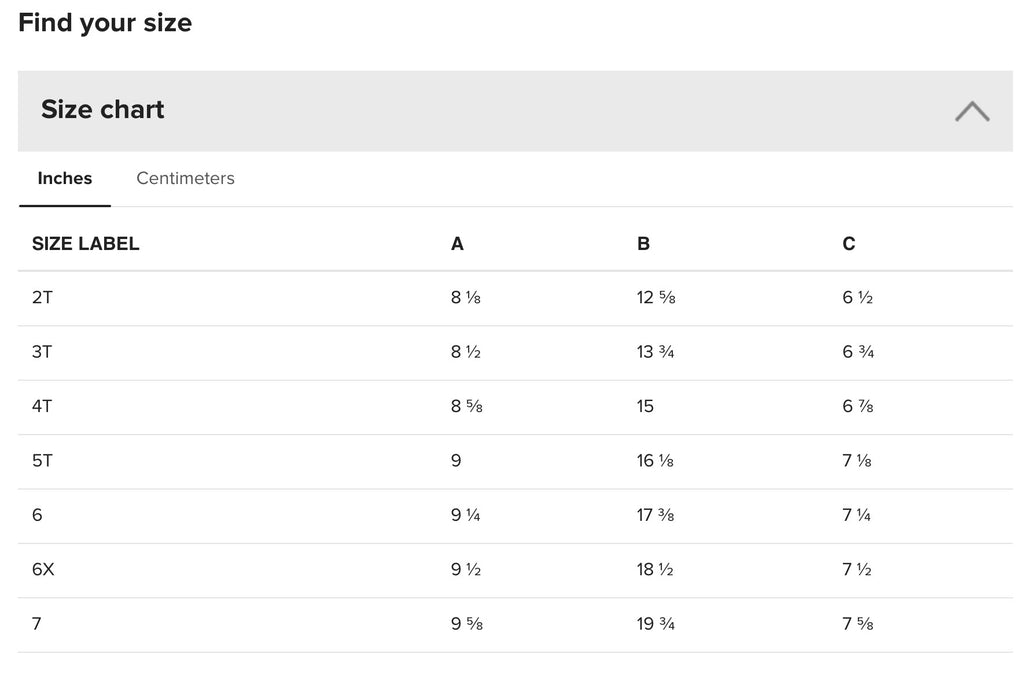This screenshot has width=1024, height=691.
Task: Select the 4T size row label
Action: point(42,406)
